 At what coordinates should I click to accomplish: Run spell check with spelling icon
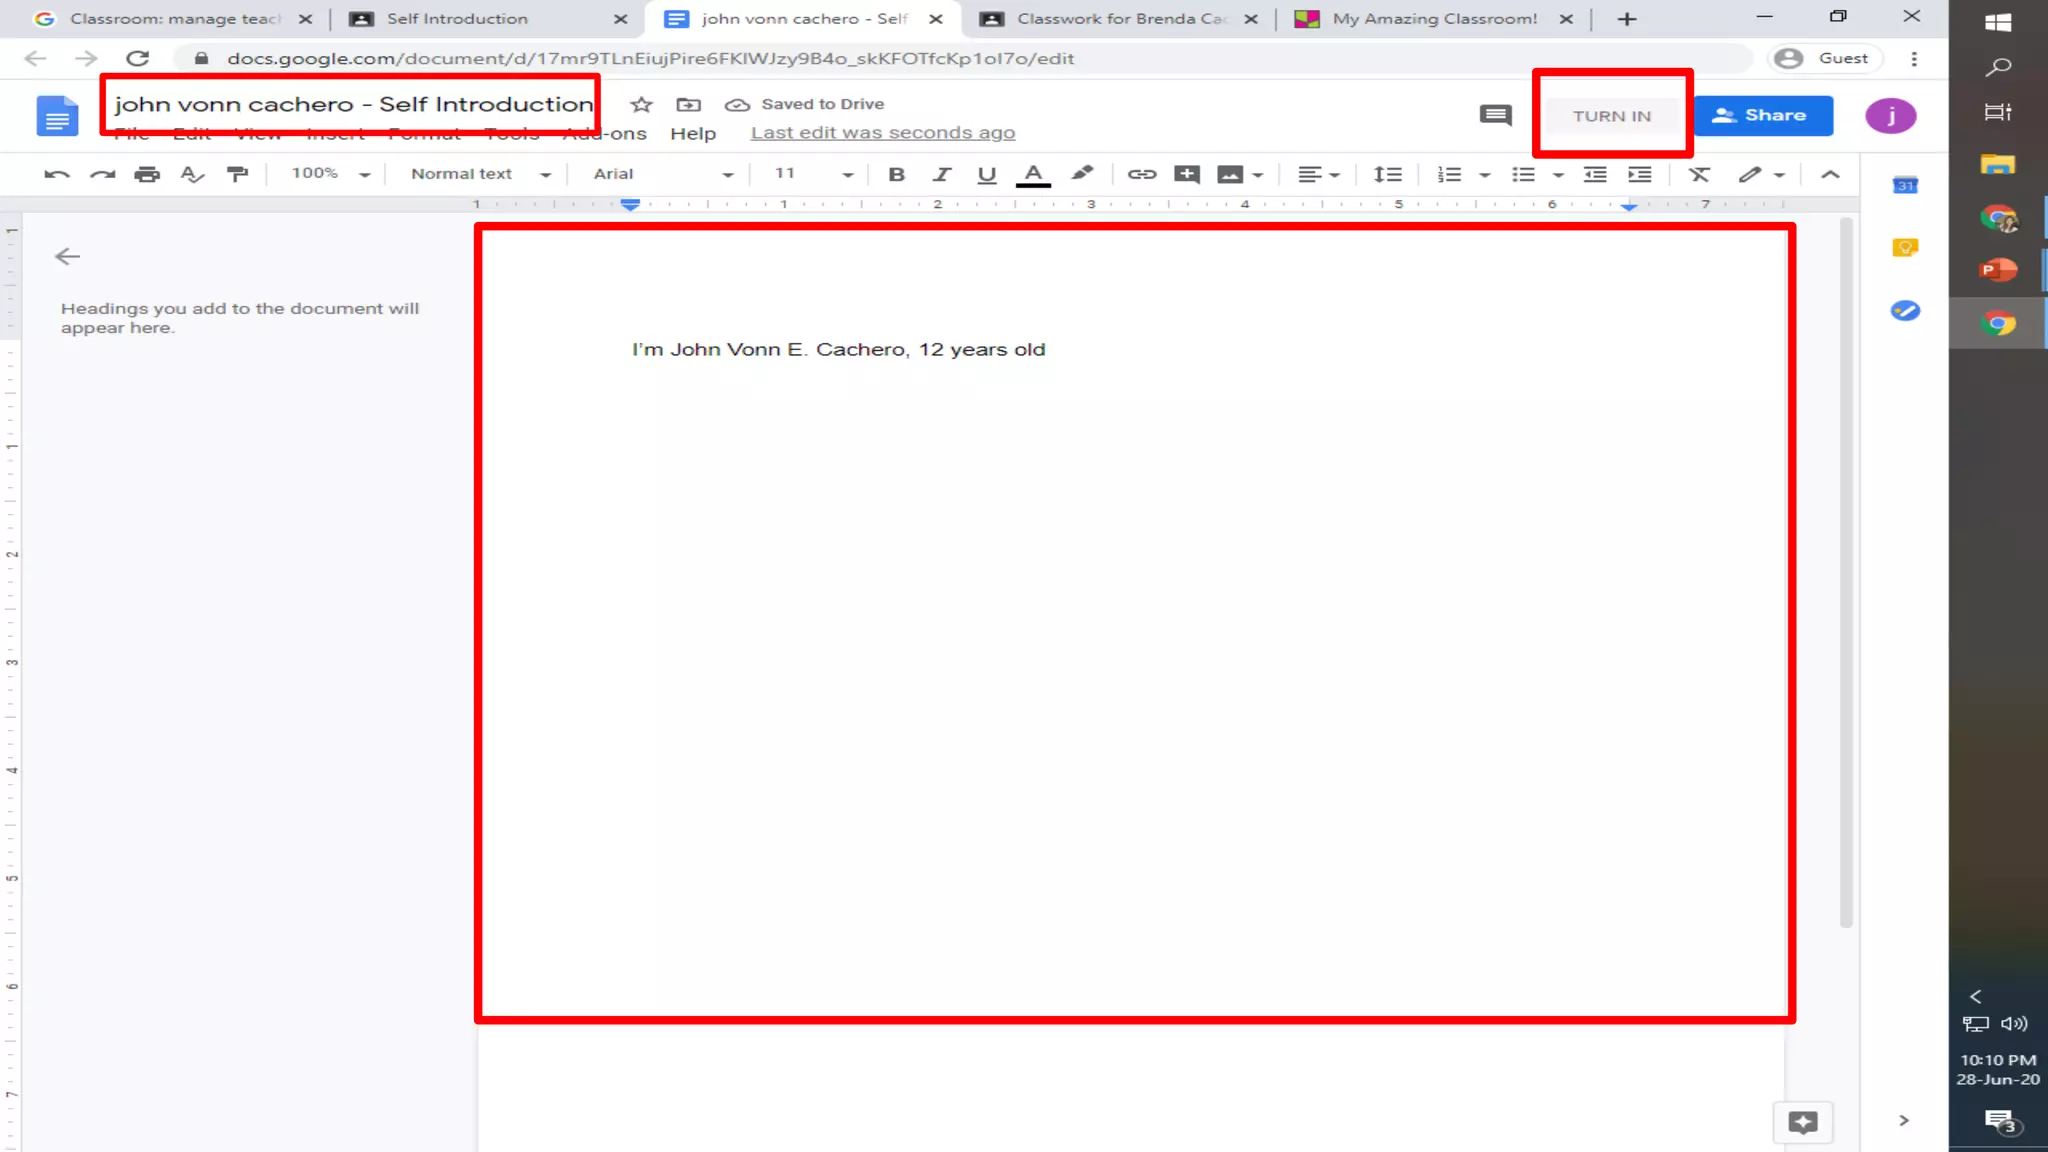(192, 174)
